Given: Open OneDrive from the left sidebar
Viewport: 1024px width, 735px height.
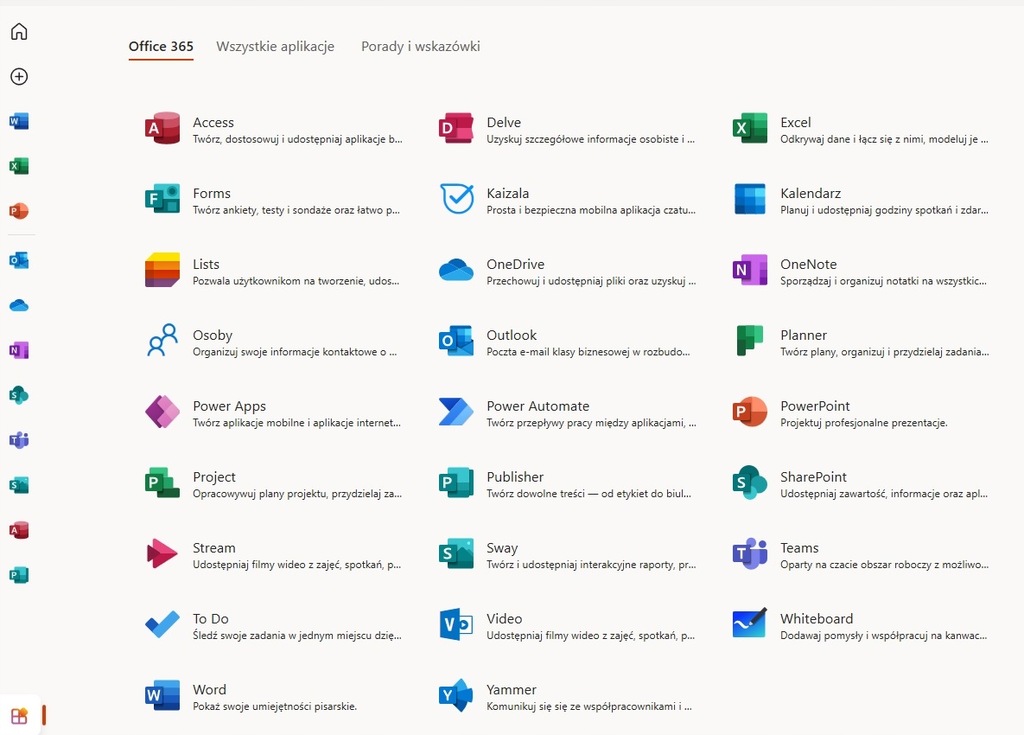Looking at the screenshot, I should 19,305.
